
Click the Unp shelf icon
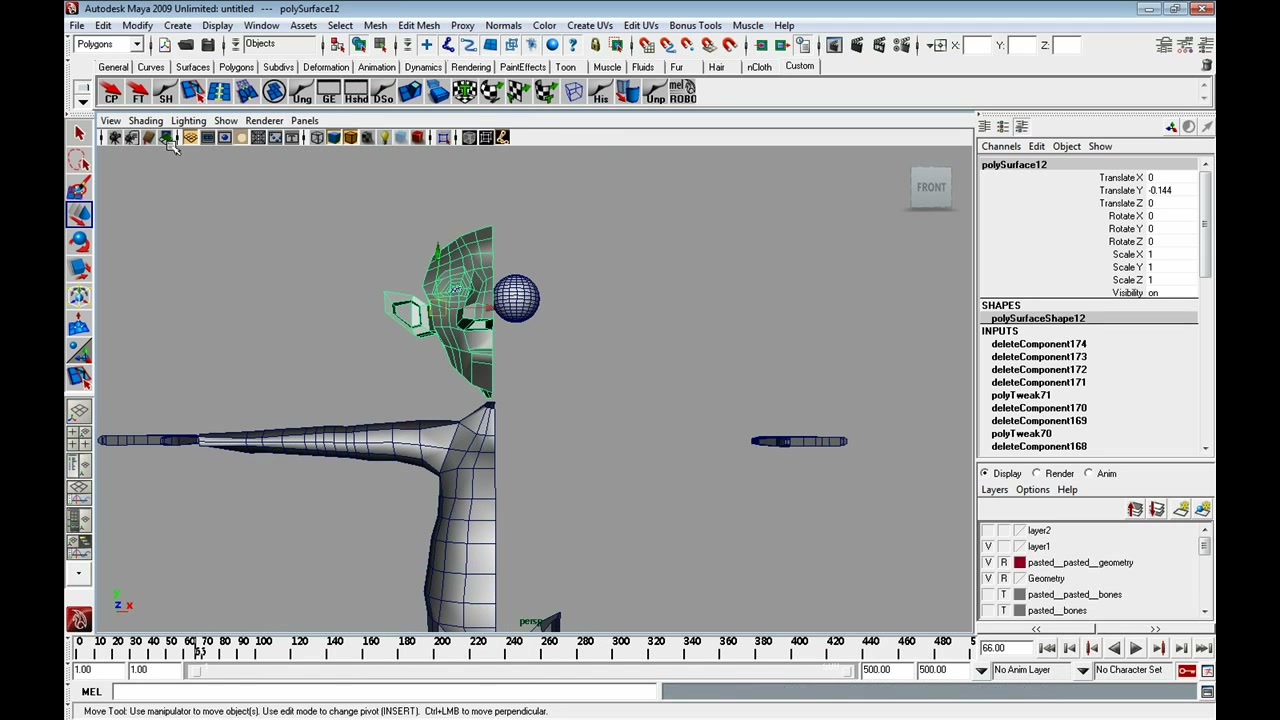655,93
